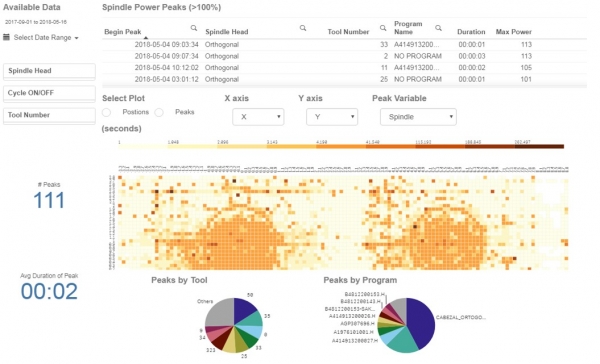
Task: Select the row beginning 2018-05-04 10:12:02
Action: click(344, 67)
